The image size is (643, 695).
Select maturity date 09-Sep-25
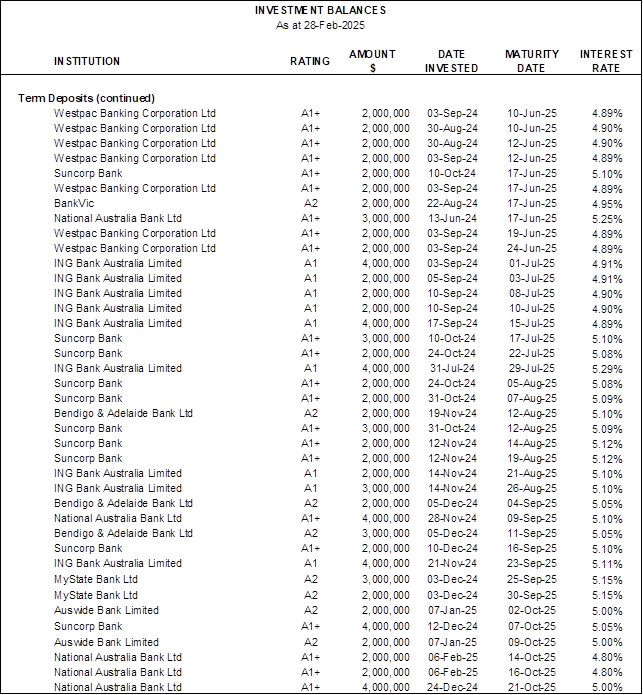pyautogui.click(x=532, y=519)
